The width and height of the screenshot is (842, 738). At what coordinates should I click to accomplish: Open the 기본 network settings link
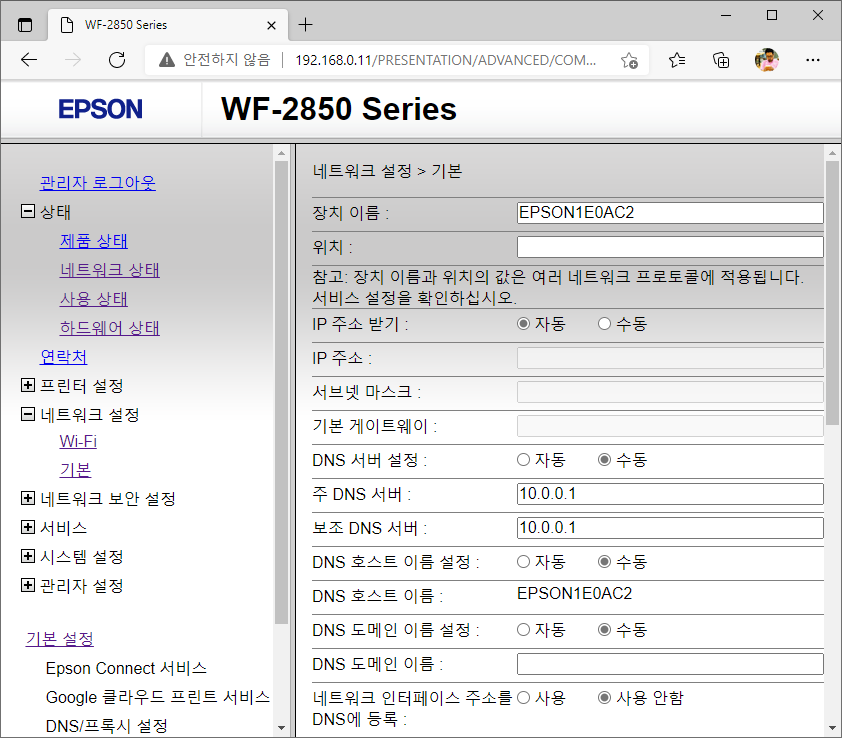coord(76,471)
